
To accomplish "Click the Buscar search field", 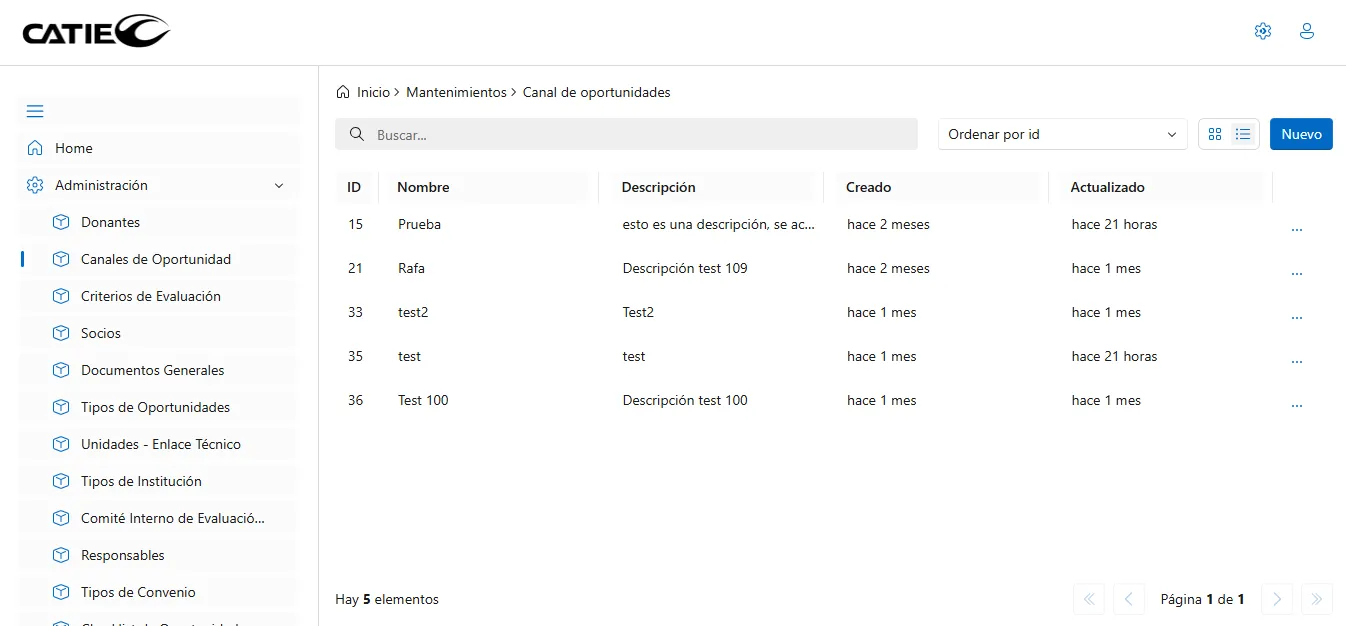I will (x=626, y=134).
